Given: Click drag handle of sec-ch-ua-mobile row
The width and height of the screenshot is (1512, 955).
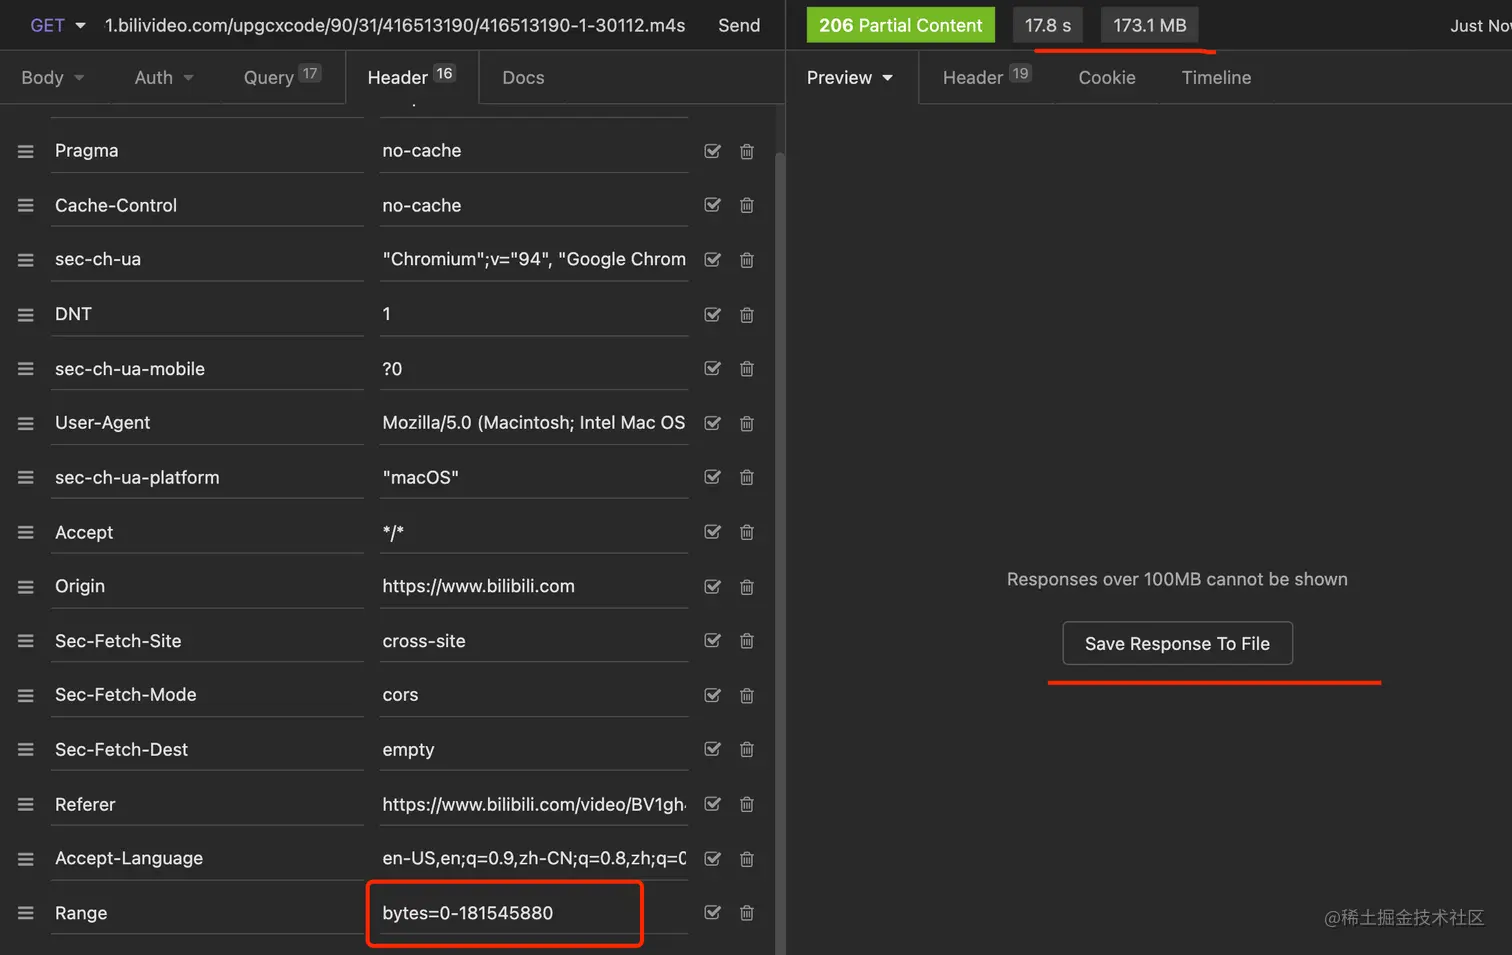Looking at the screenshot, I should (x=26, y=369).
